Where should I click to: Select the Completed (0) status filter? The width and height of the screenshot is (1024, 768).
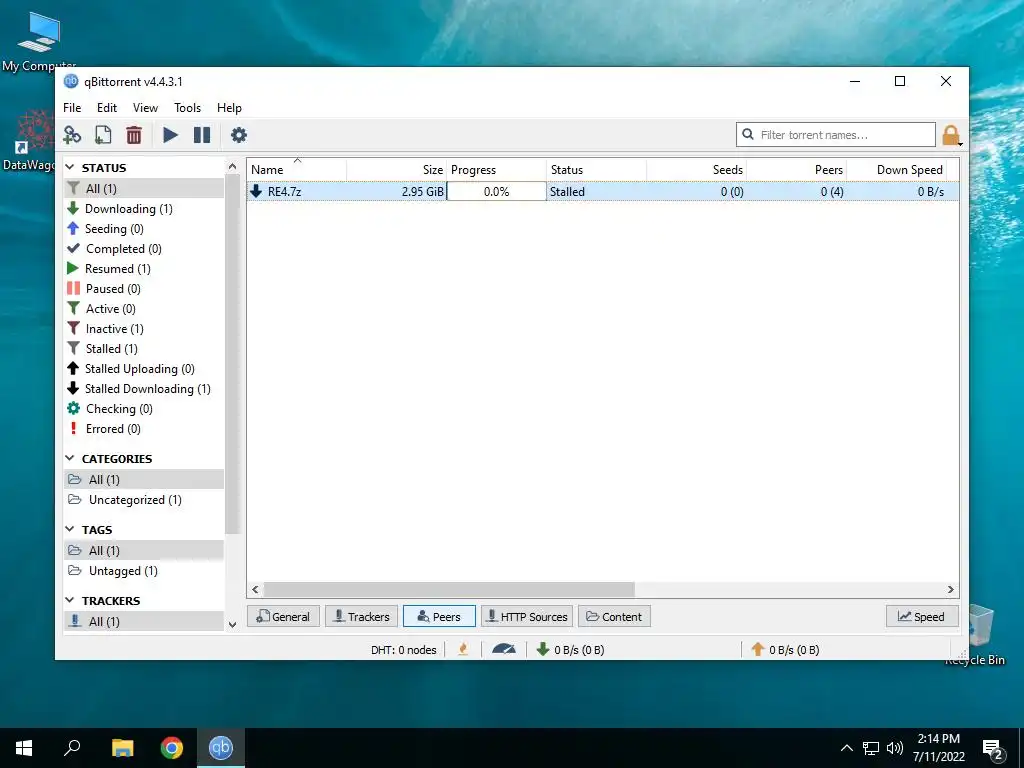[x=123, y=249]
